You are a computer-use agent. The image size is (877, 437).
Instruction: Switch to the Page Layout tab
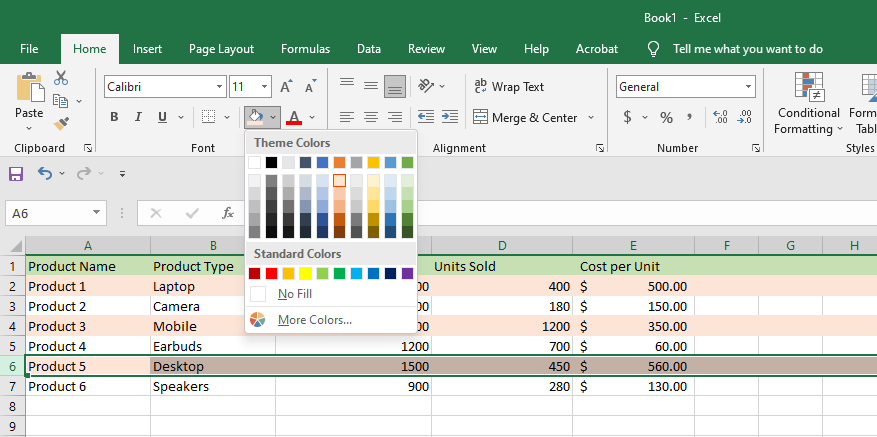[221, 49]
